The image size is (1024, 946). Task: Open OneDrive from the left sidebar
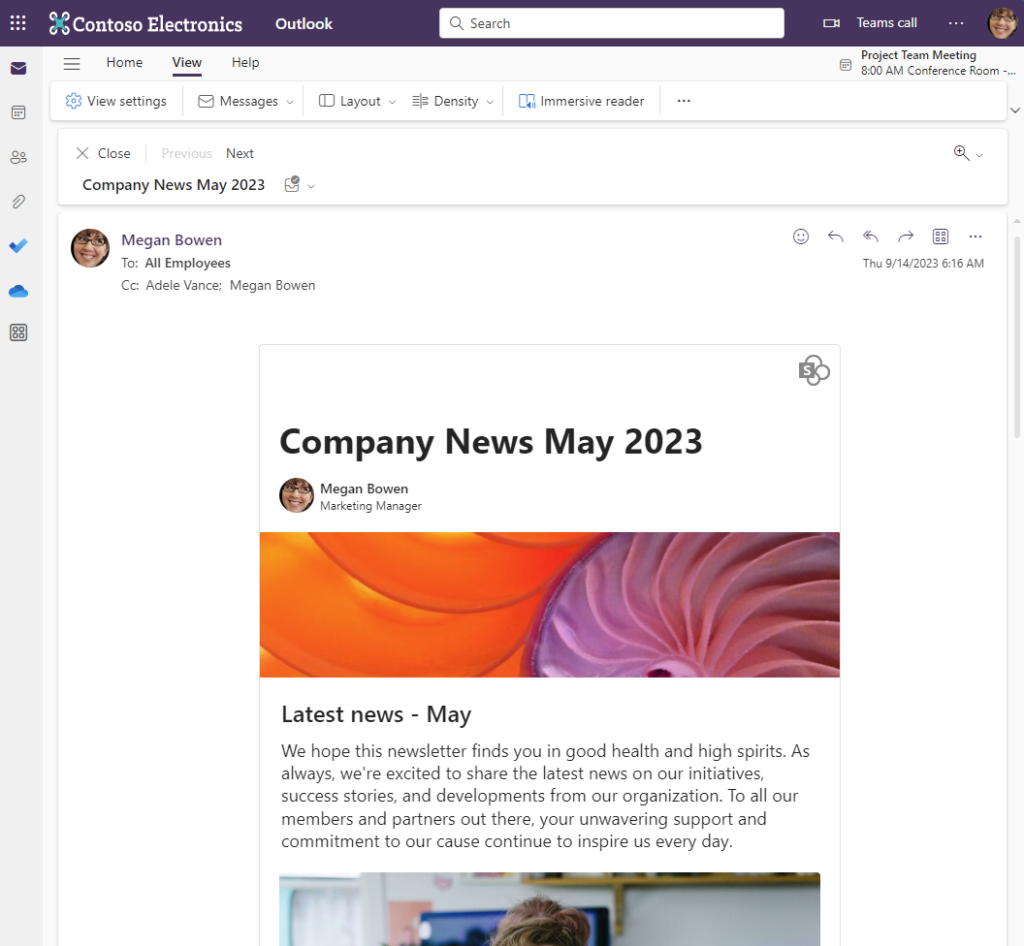[x=18, y=291]
